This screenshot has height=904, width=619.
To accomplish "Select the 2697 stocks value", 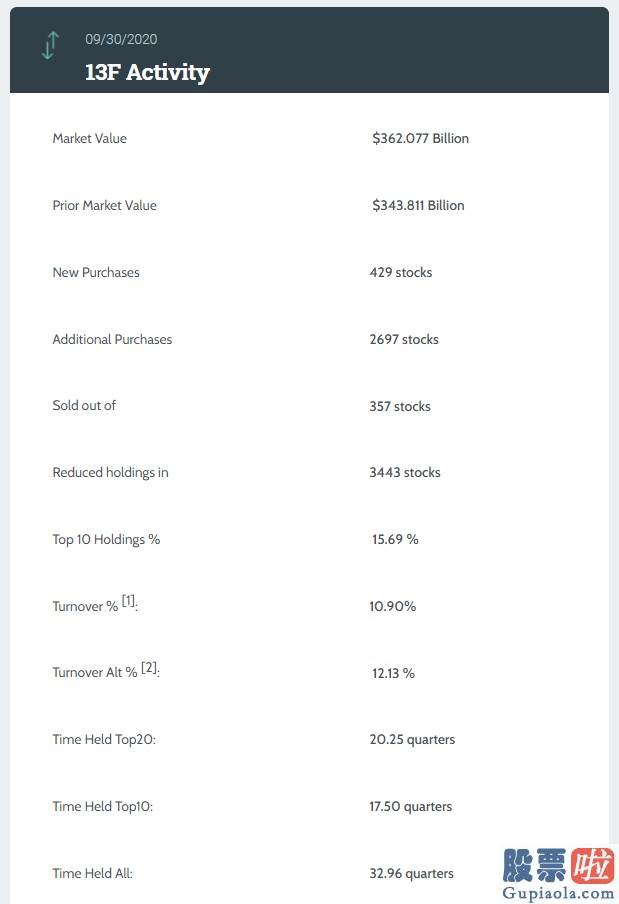I will click(404, 339).
